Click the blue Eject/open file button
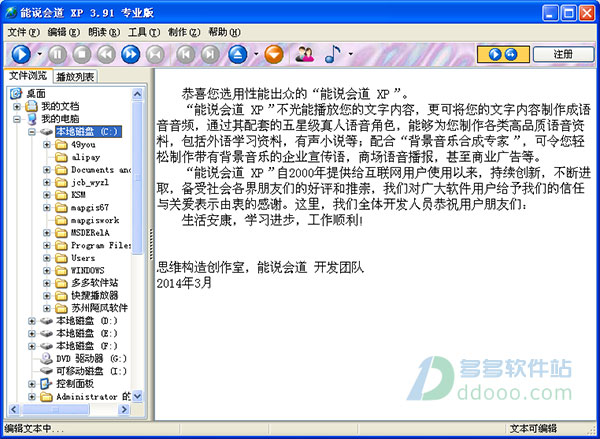This screenshot has height=439, width=600. coord(238,54)
